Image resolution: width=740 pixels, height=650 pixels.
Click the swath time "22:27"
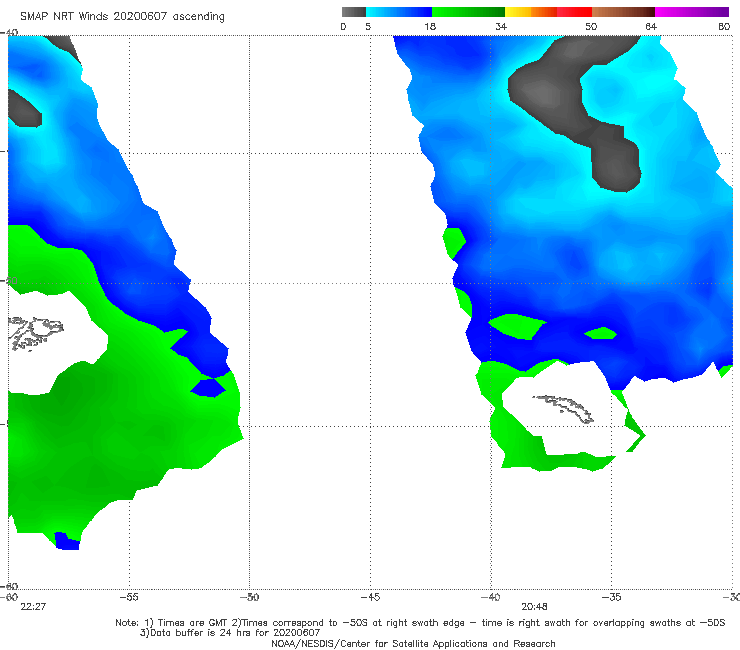tap(33, 607)
